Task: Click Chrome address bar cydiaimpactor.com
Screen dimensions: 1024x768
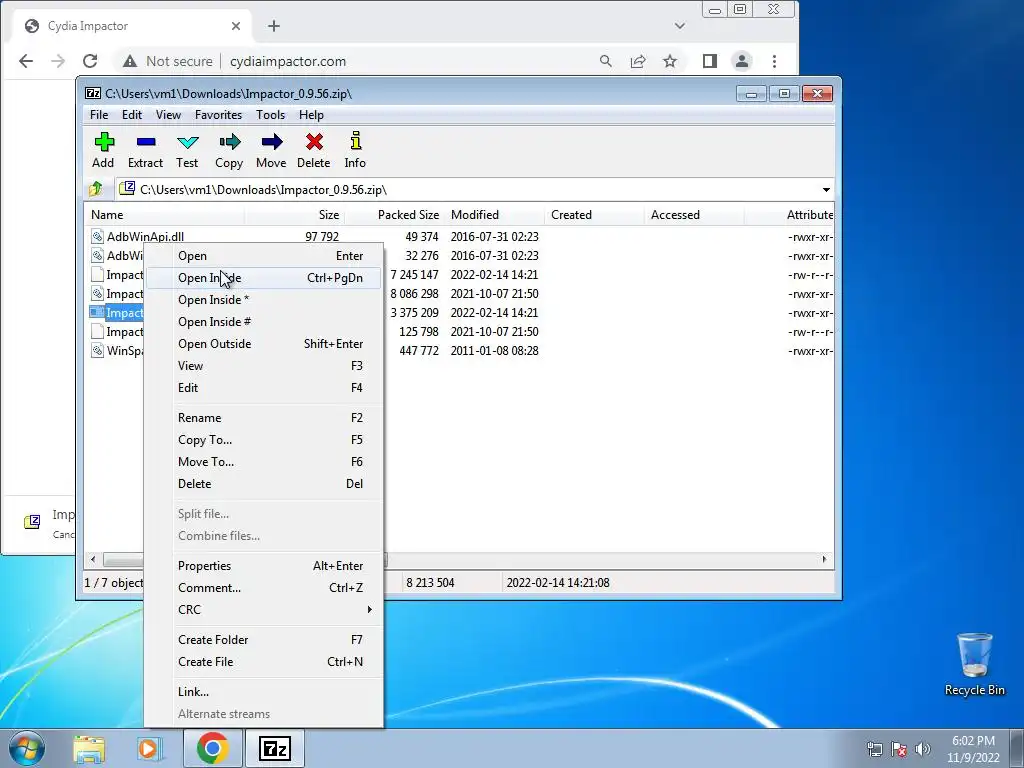Action: point(288,61)
